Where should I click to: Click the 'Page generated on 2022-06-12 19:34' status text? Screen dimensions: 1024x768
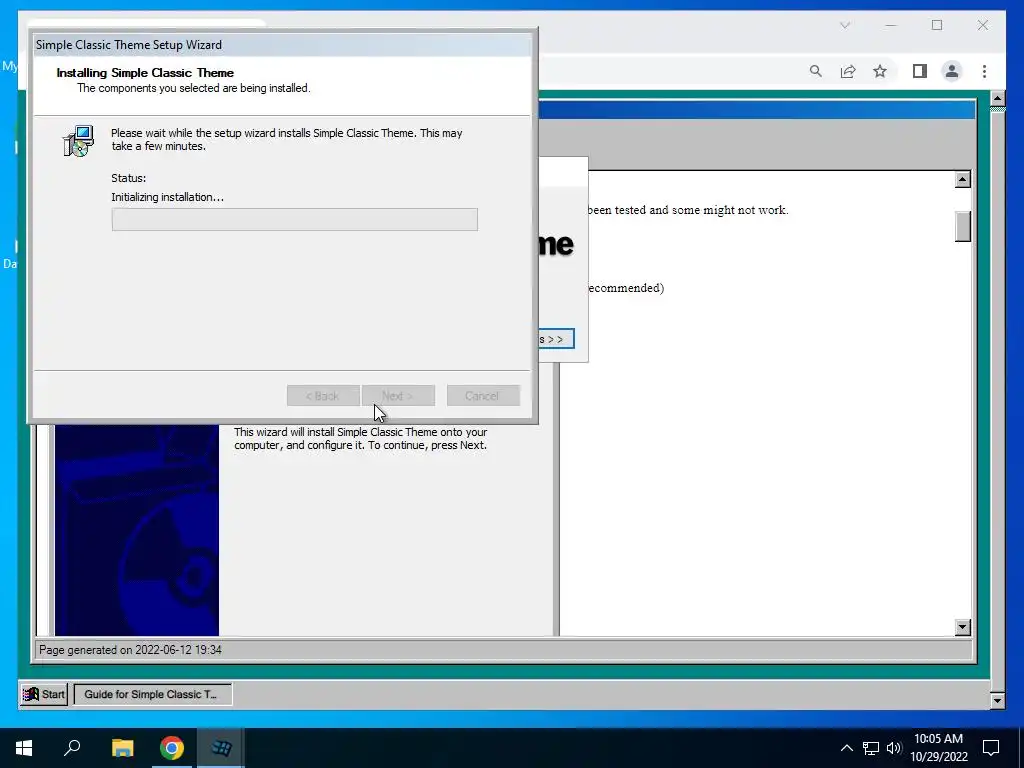130,650
